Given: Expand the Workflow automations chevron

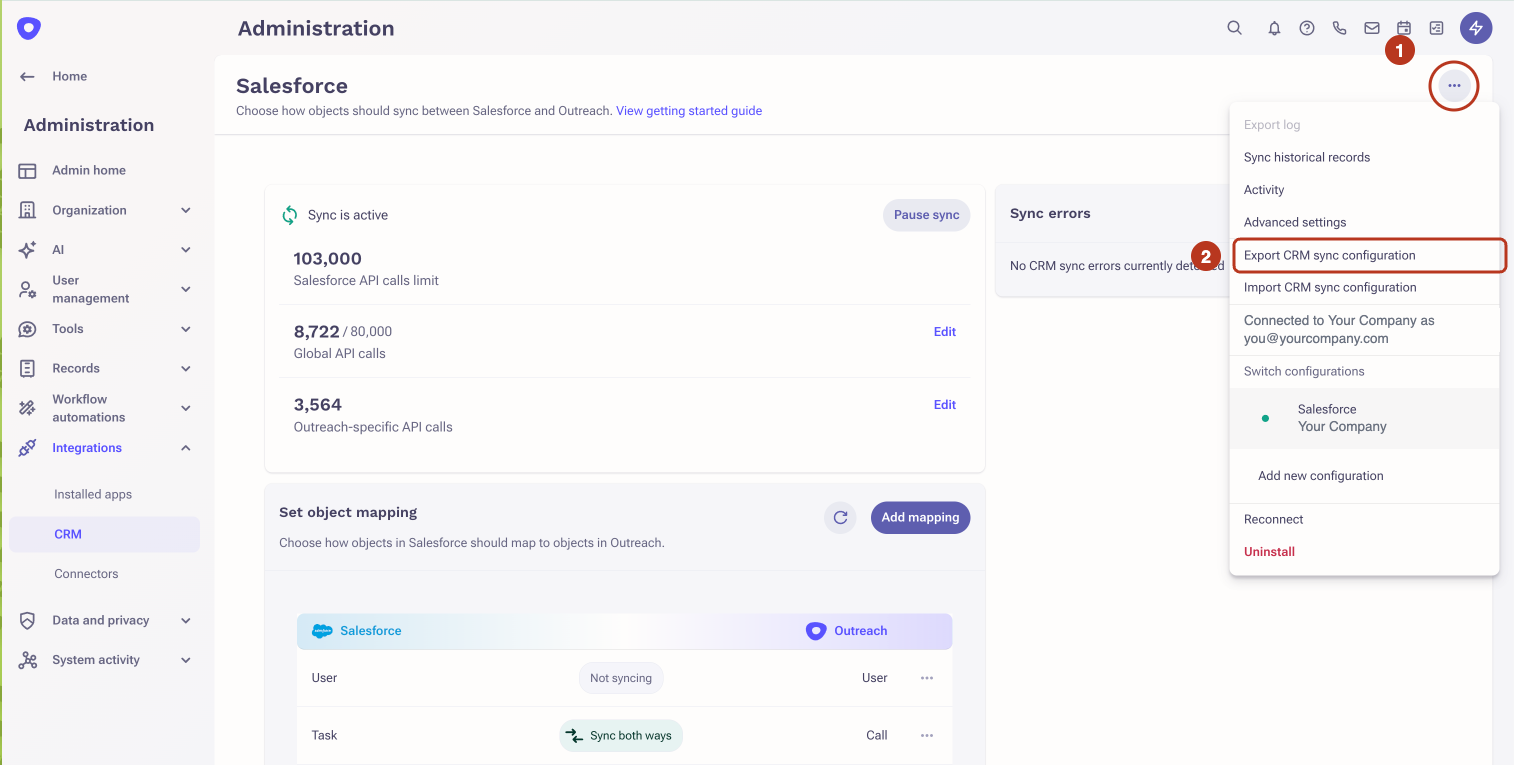Looking at the screenshot, I should 186,408.
